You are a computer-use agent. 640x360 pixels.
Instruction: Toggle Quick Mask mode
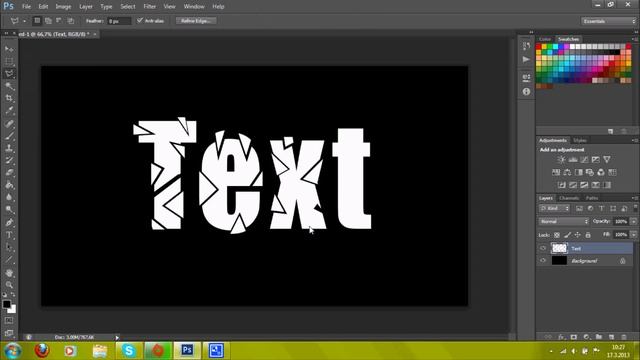(9, 321)
